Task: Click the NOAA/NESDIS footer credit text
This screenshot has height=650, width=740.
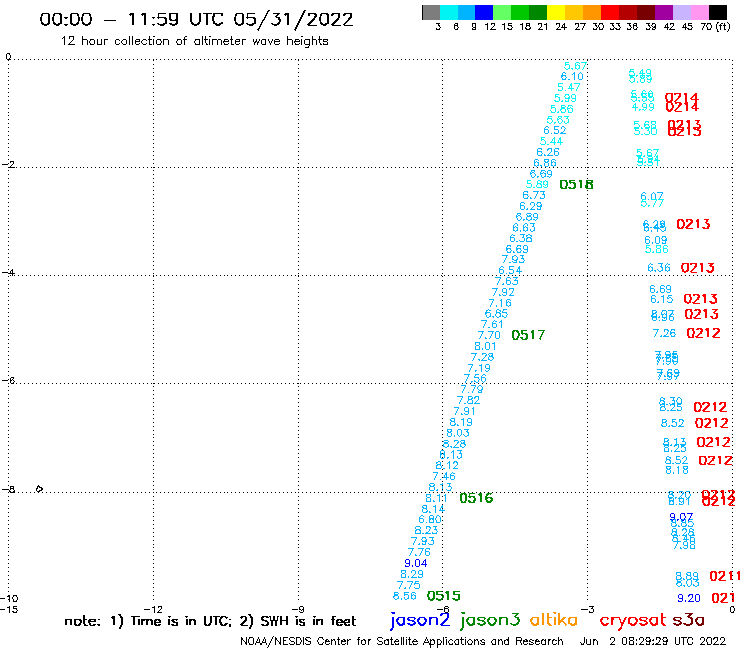Action: click(x=402, y=641)
